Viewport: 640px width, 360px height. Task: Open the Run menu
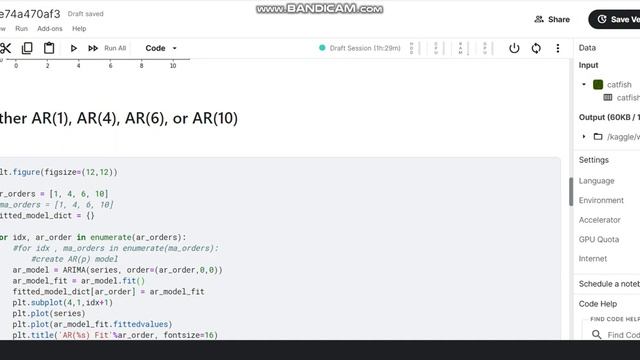[21, 29]
